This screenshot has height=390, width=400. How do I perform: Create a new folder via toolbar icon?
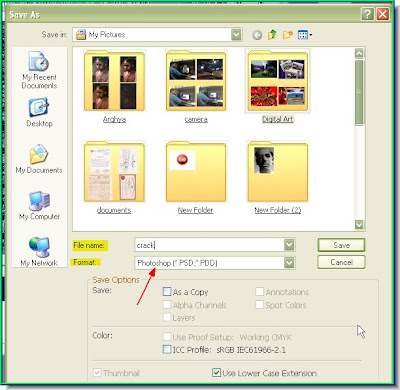click(x=287, y=35)
